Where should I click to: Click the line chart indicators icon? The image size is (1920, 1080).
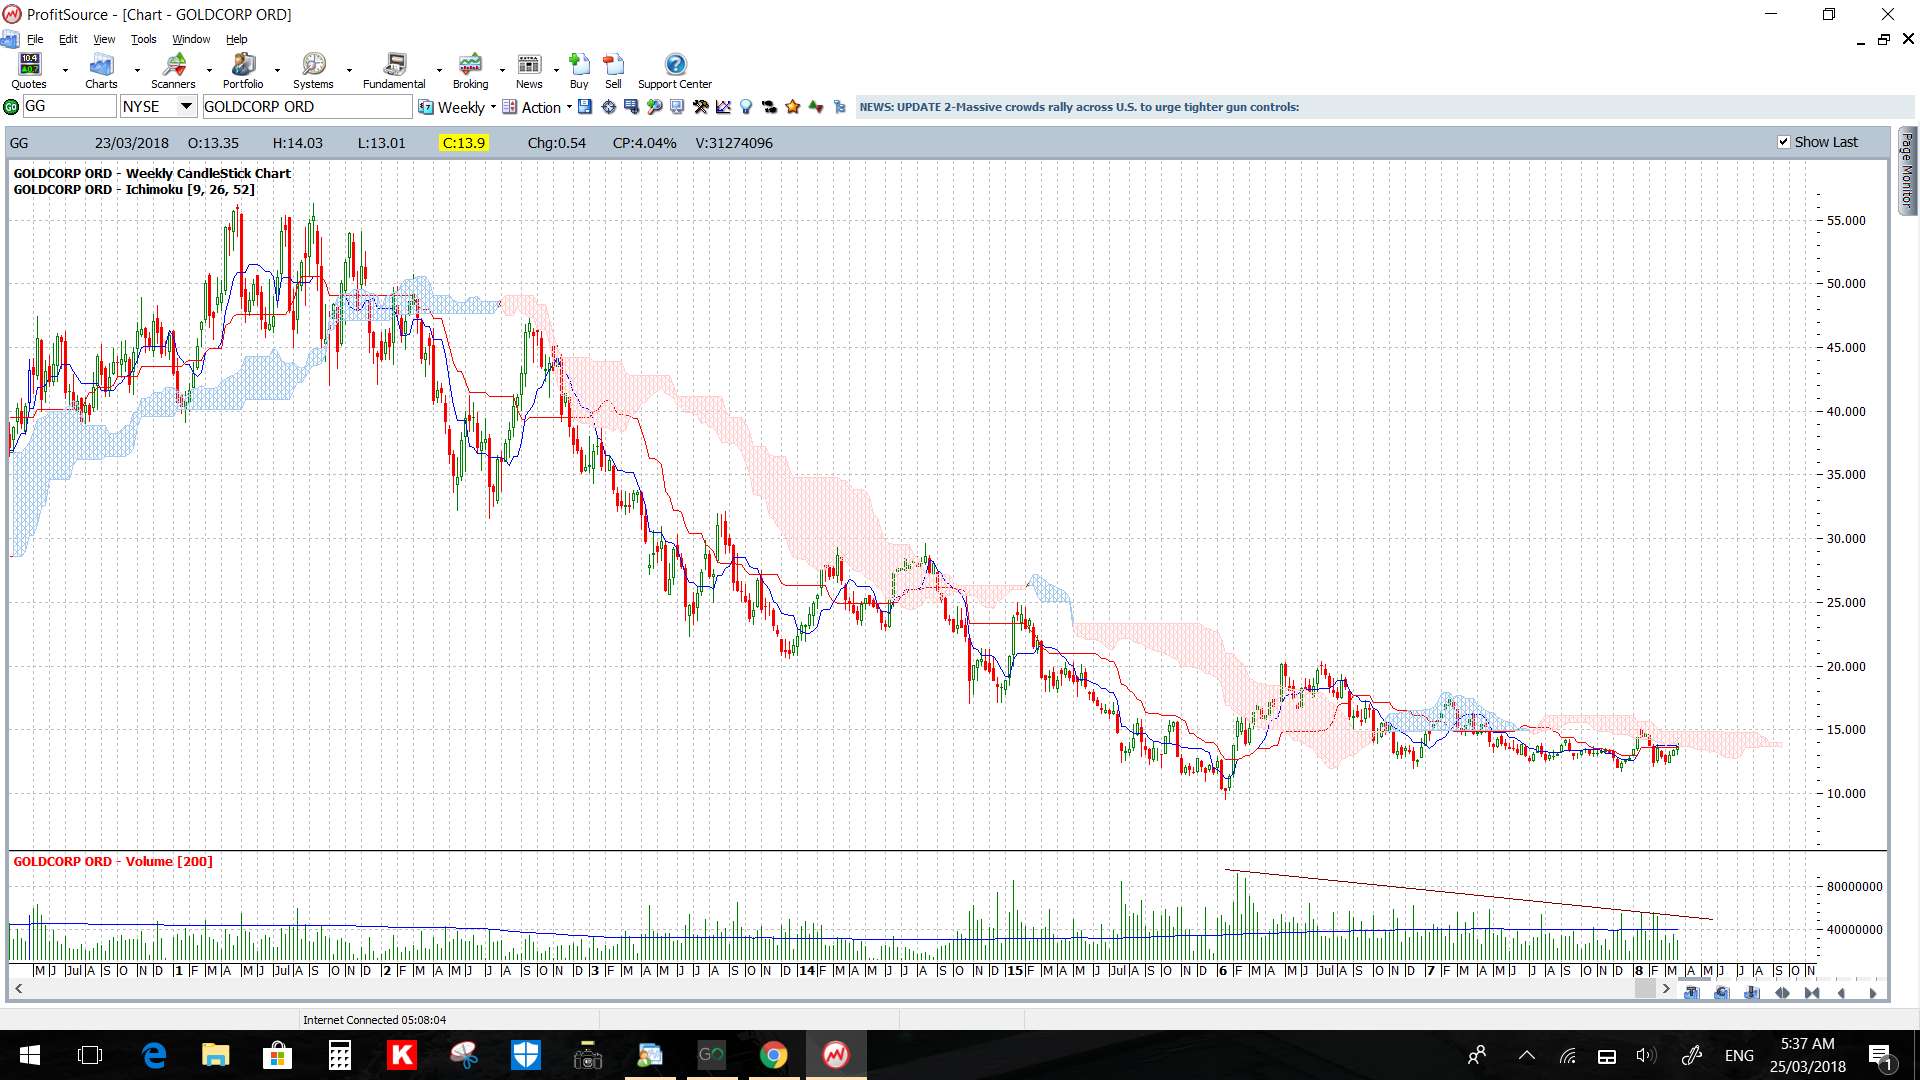pyautogui.click(x=723, y=107)
